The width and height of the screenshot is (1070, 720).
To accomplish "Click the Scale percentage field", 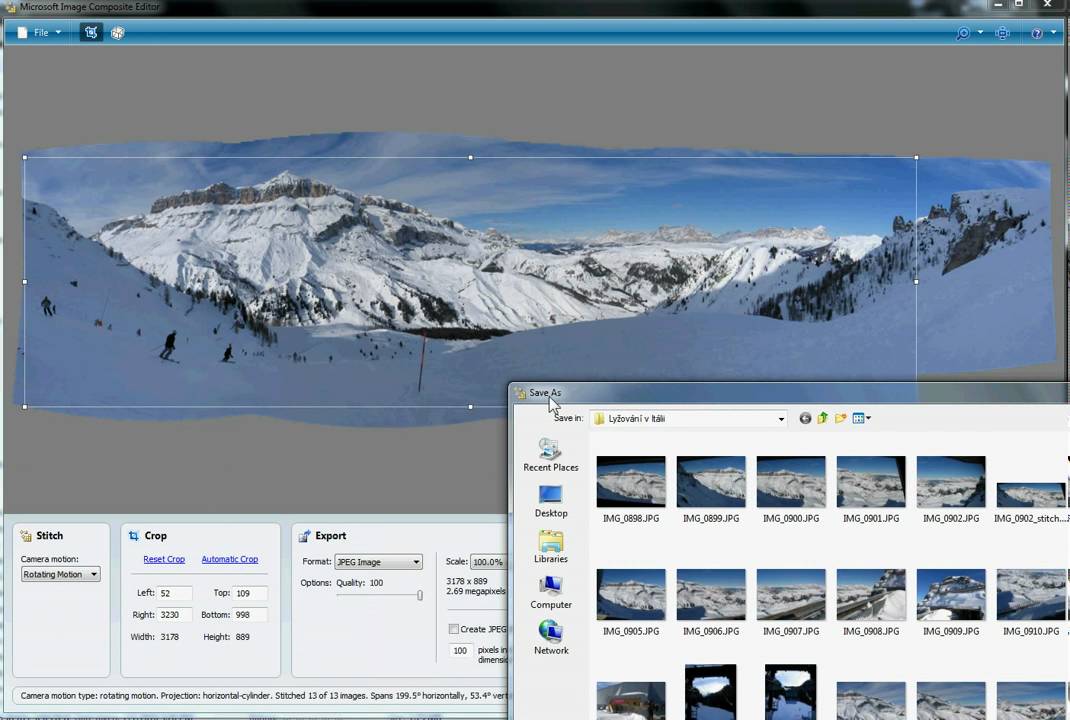I will coord(489,562).
